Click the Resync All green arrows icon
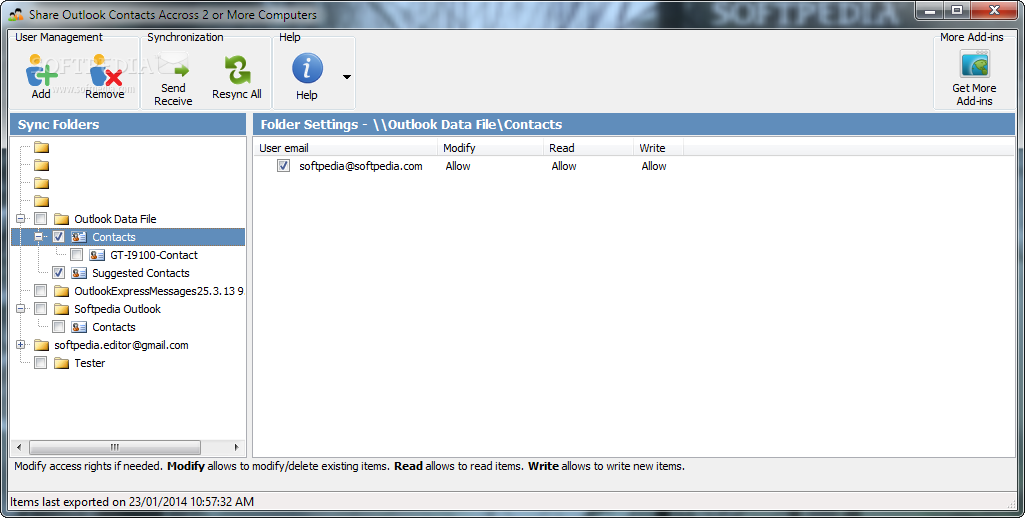1025x518 pixels. point(237,70)
